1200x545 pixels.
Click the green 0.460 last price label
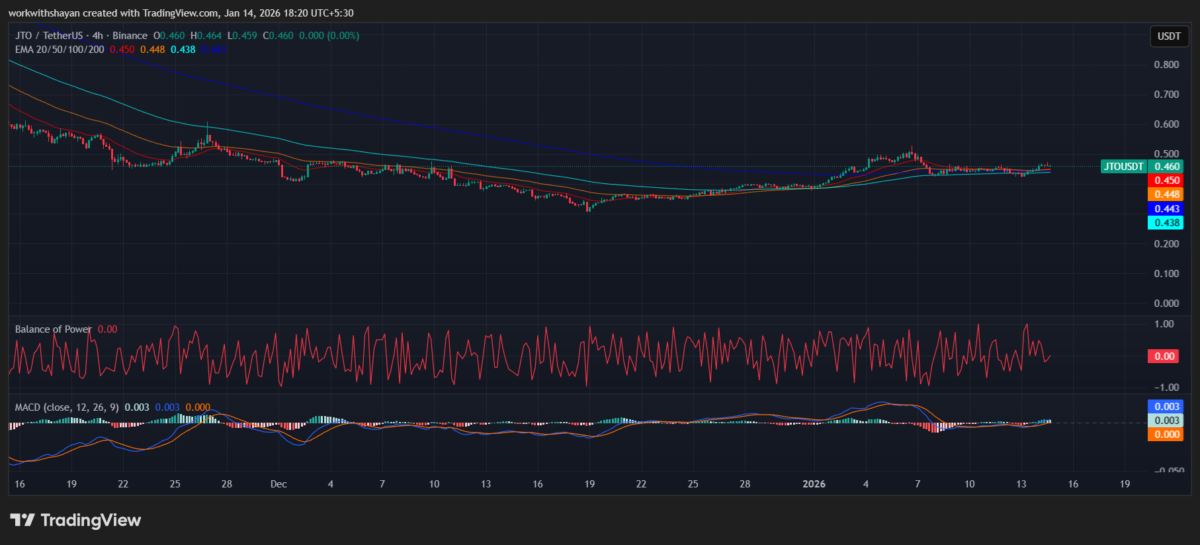[1167, 166]
